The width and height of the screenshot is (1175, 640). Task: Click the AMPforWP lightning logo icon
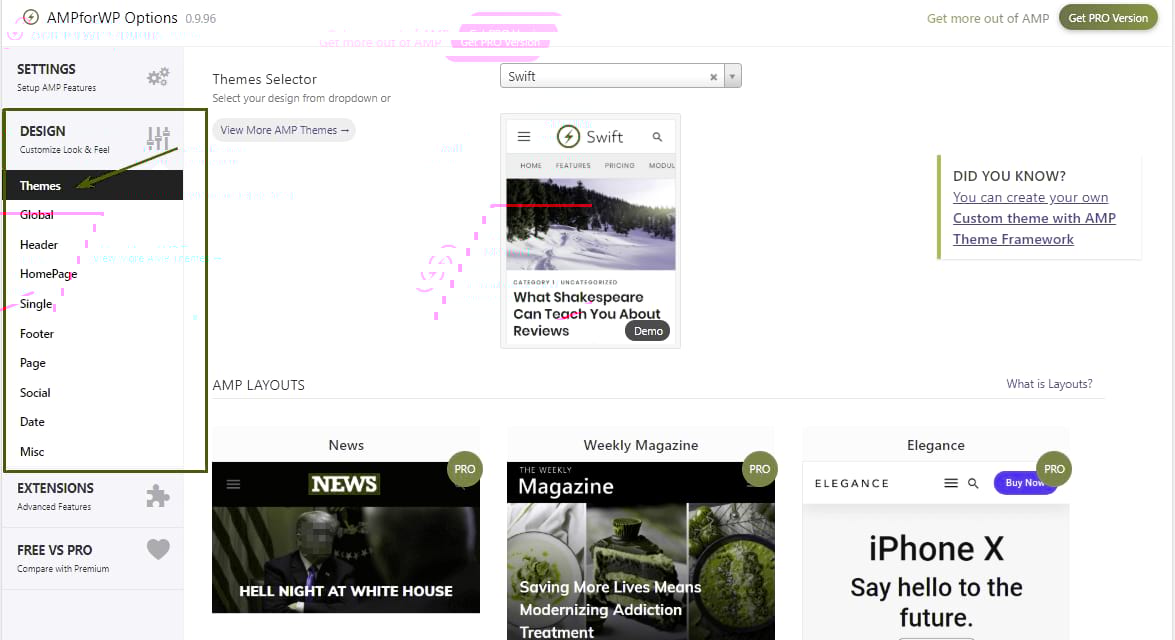click(x=31, y=17)
